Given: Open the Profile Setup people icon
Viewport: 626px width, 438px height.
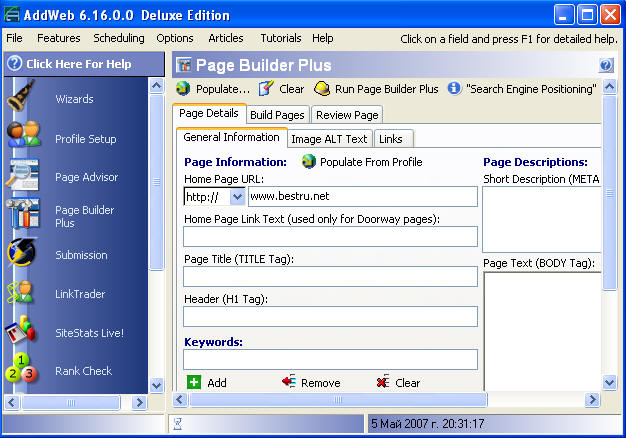Looking at the screenshot, I should coord(23,135).
